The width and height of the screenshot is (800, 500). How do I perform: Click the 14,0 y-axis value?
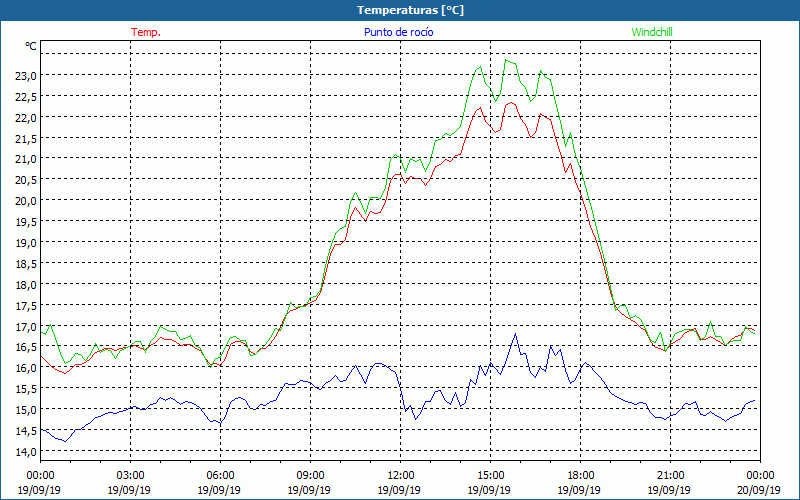[27, 451]
